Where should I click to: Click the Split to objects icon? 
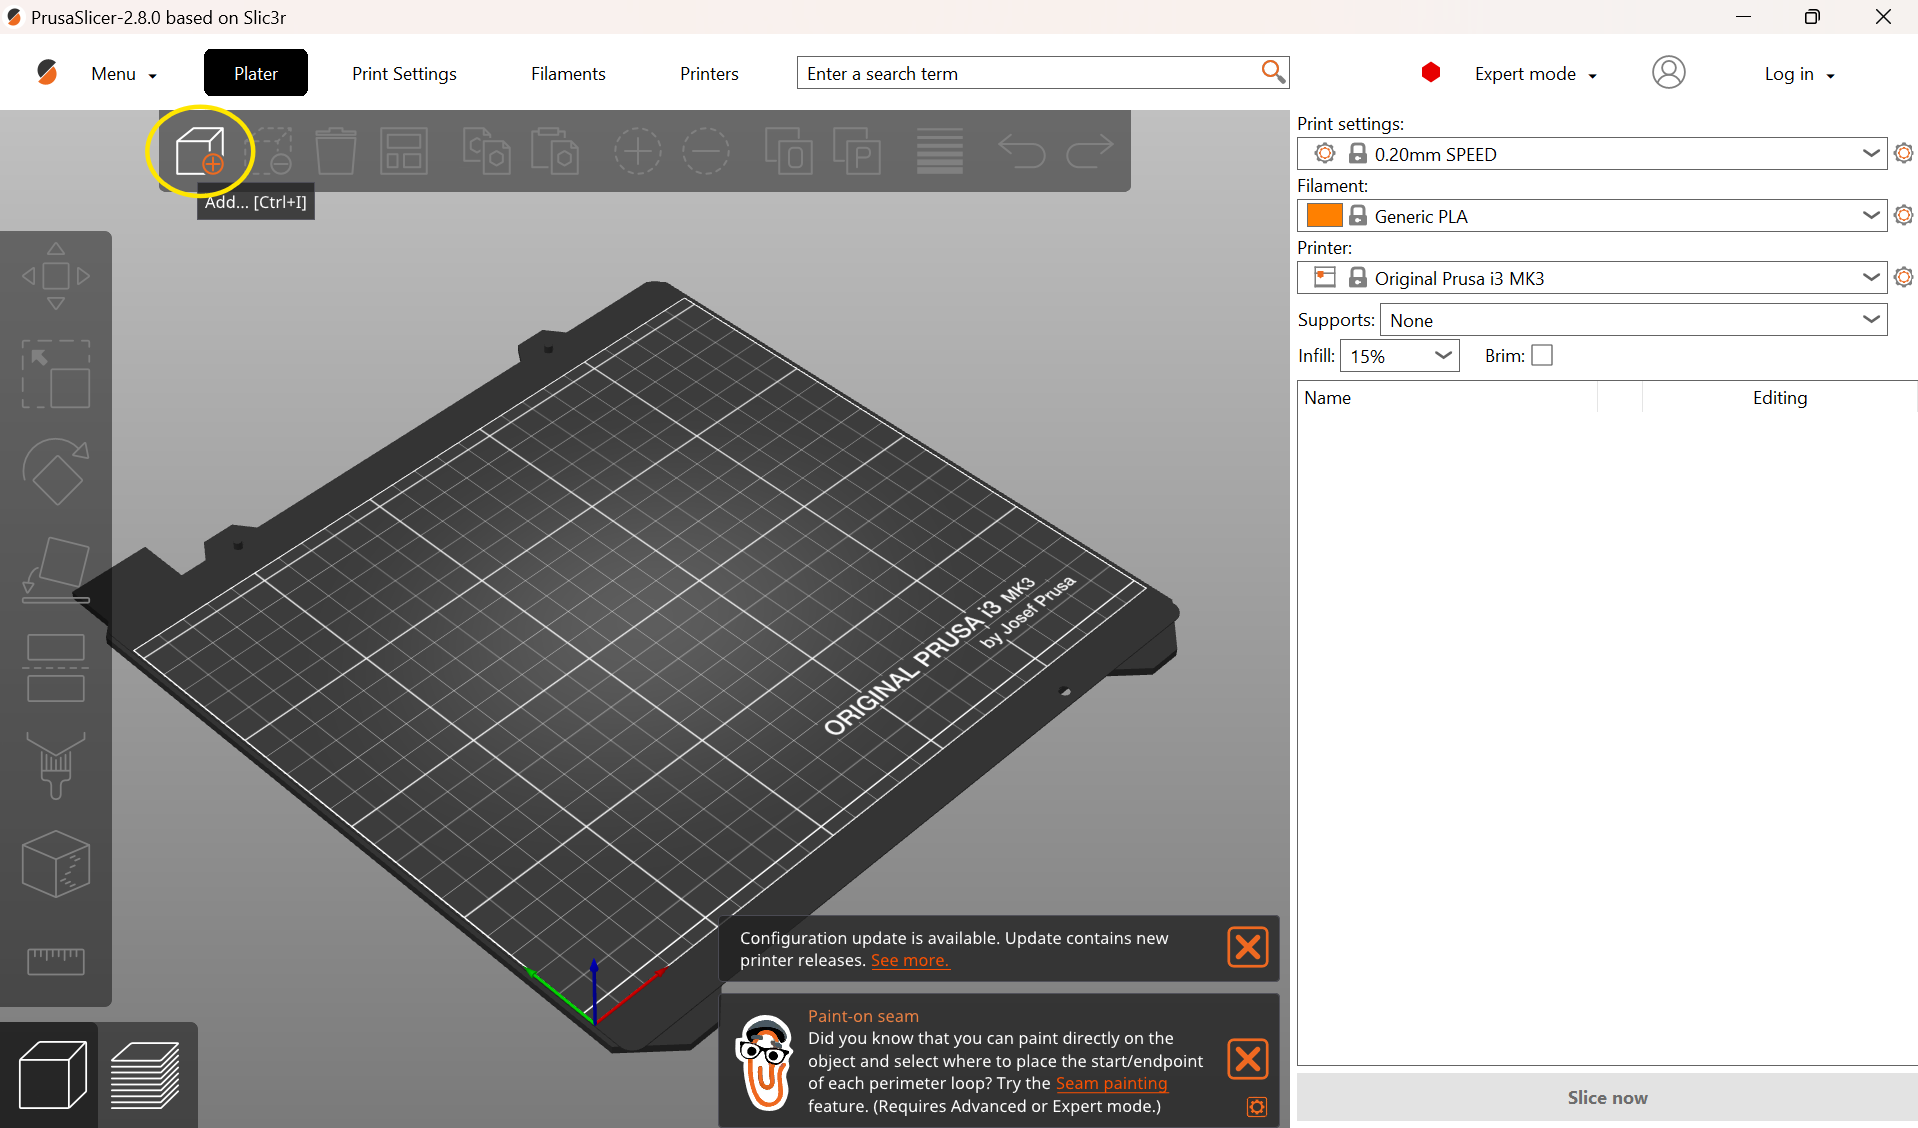click(x=789, y=151)
